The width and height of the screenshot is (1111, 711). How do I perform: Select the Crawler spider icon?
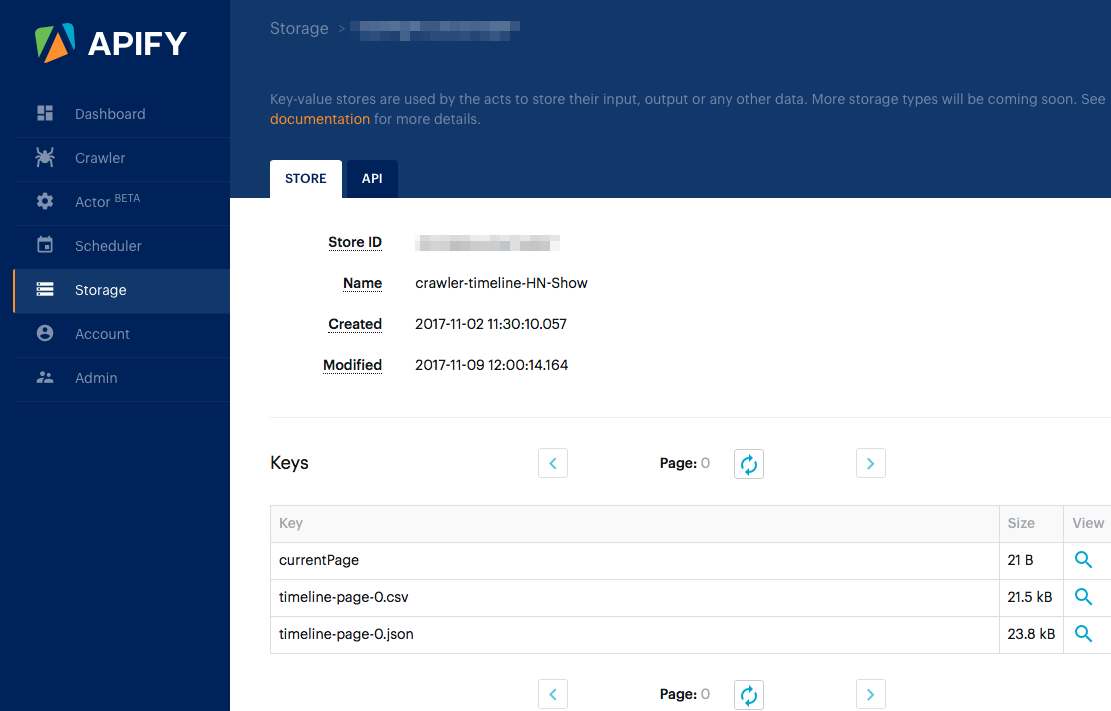pyautogui.click(x=44, y=158)
